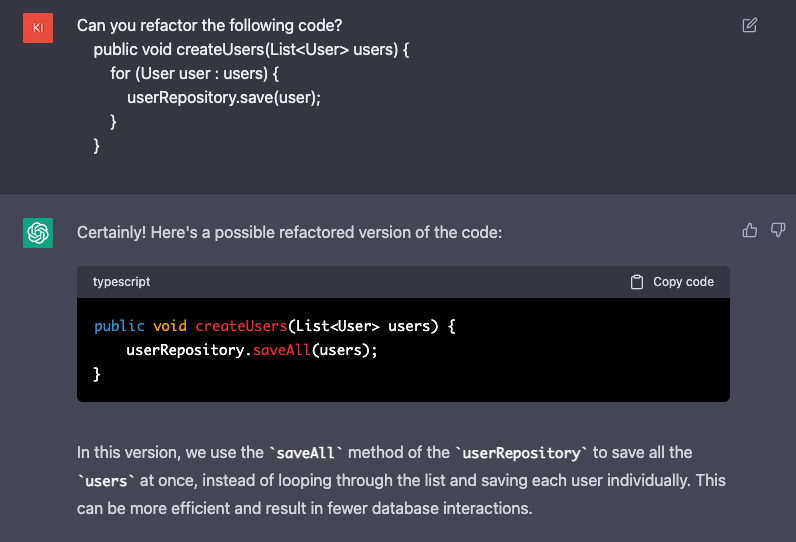Click 'can be more efficient and result' sentence

(305, 509)
